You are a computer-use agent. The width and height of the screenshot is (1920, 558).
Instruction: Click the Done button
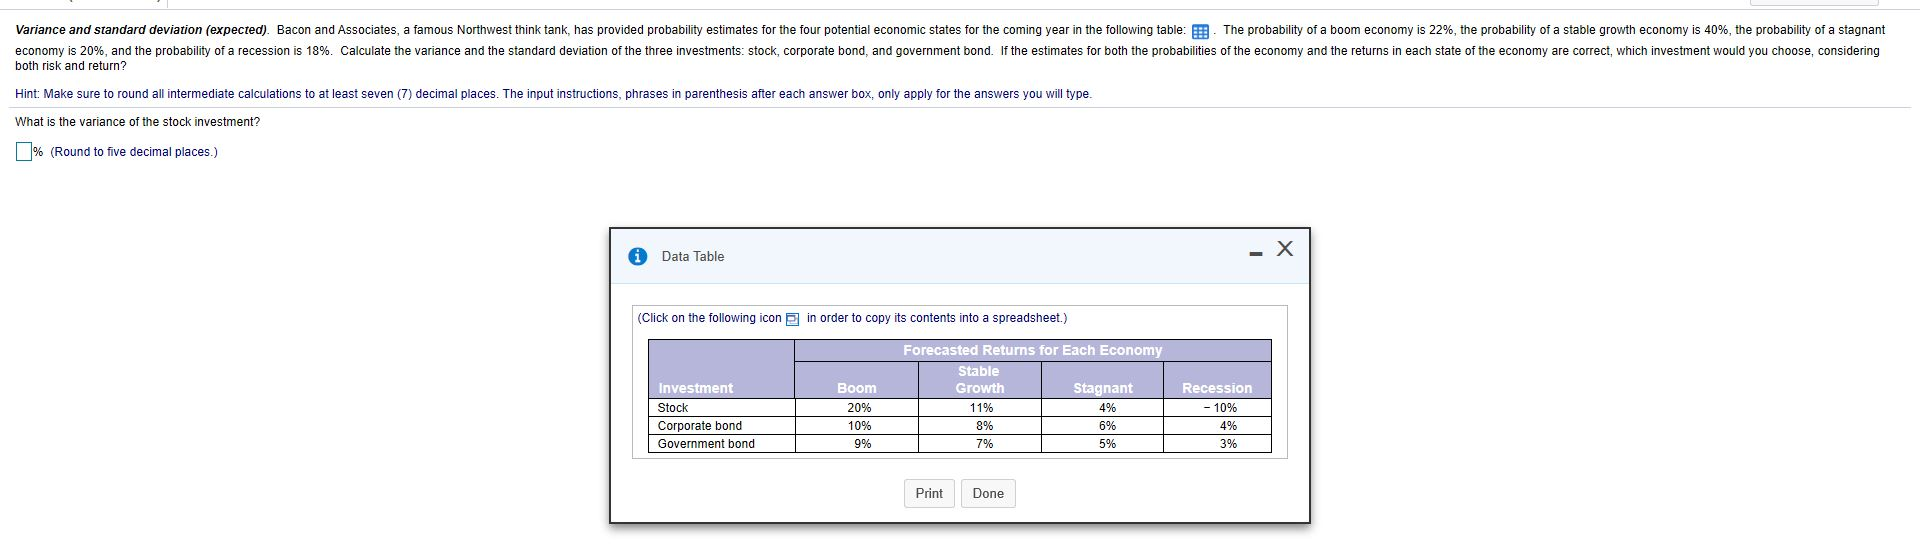point(988,493)
